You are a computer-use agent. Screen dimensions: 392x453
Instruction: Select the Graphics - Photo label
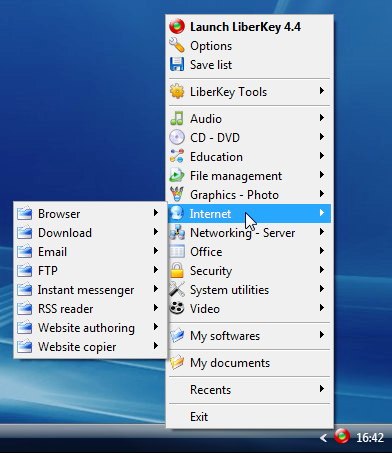tap(234, 195)
